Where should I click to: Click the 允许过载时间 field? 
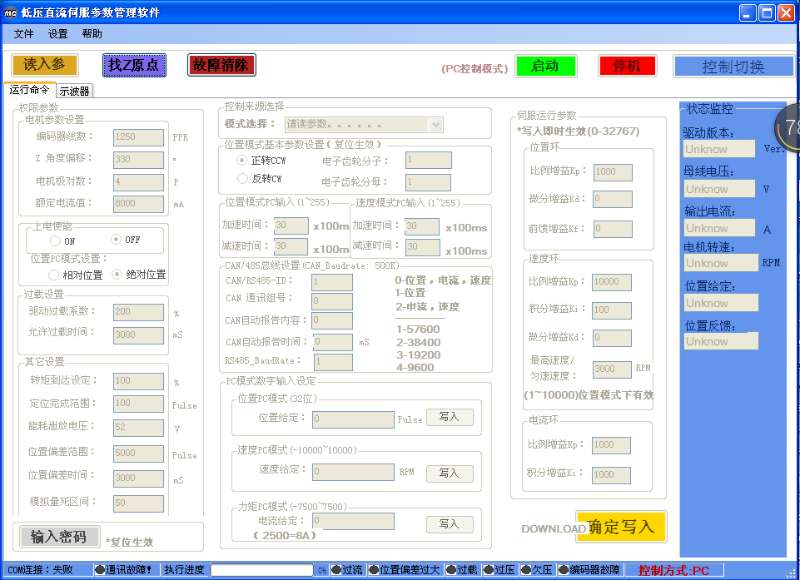pyautogui.click(x=138, y=335)
